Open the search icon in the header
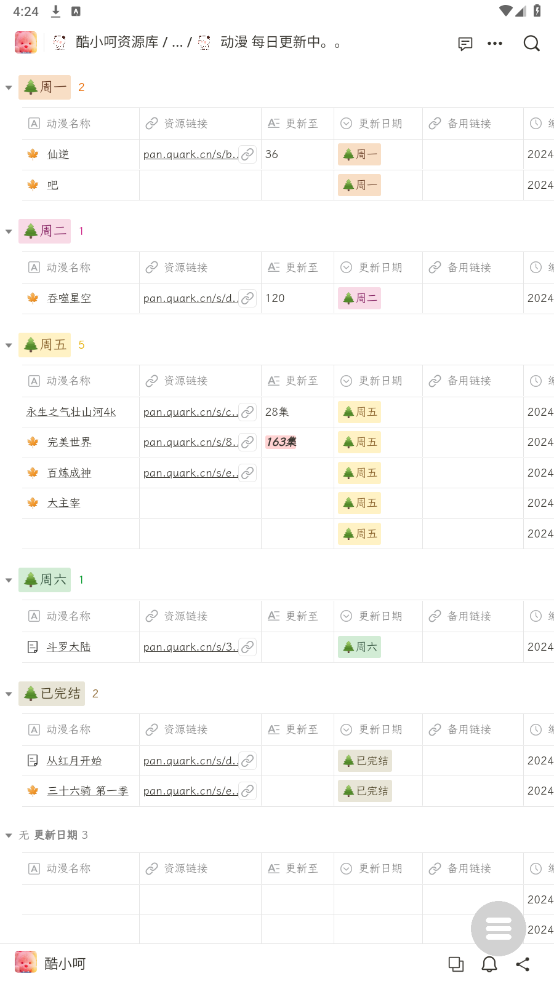 click(x=531, y=43)
